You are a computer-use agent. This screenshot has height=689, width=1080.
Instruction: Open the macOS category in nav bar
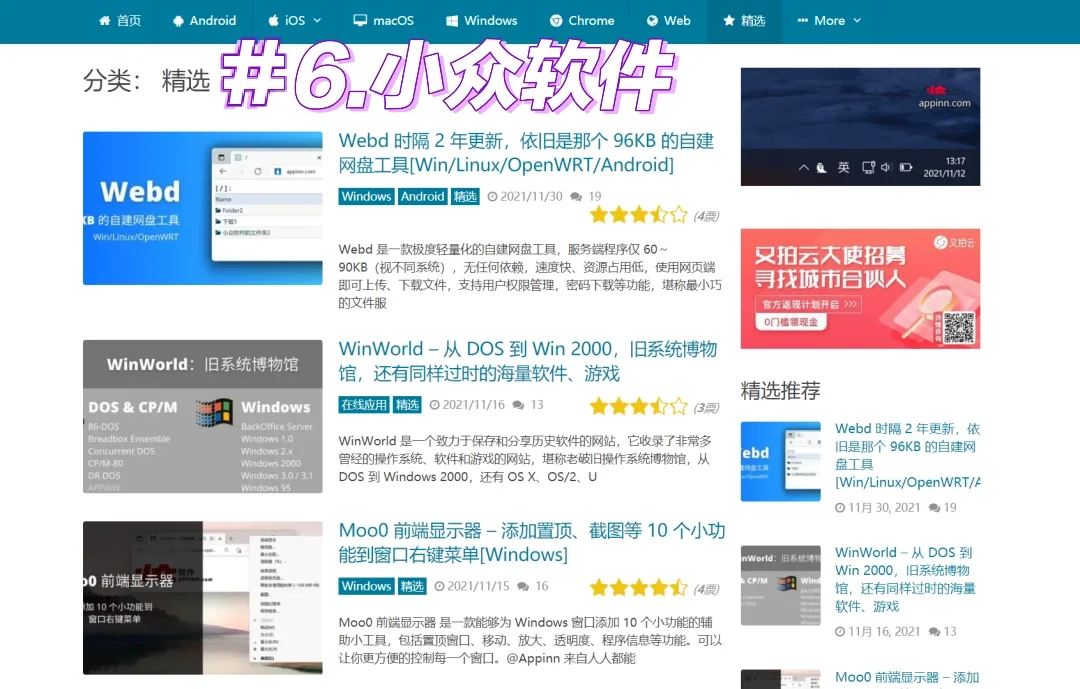click(x=383, y=21)
